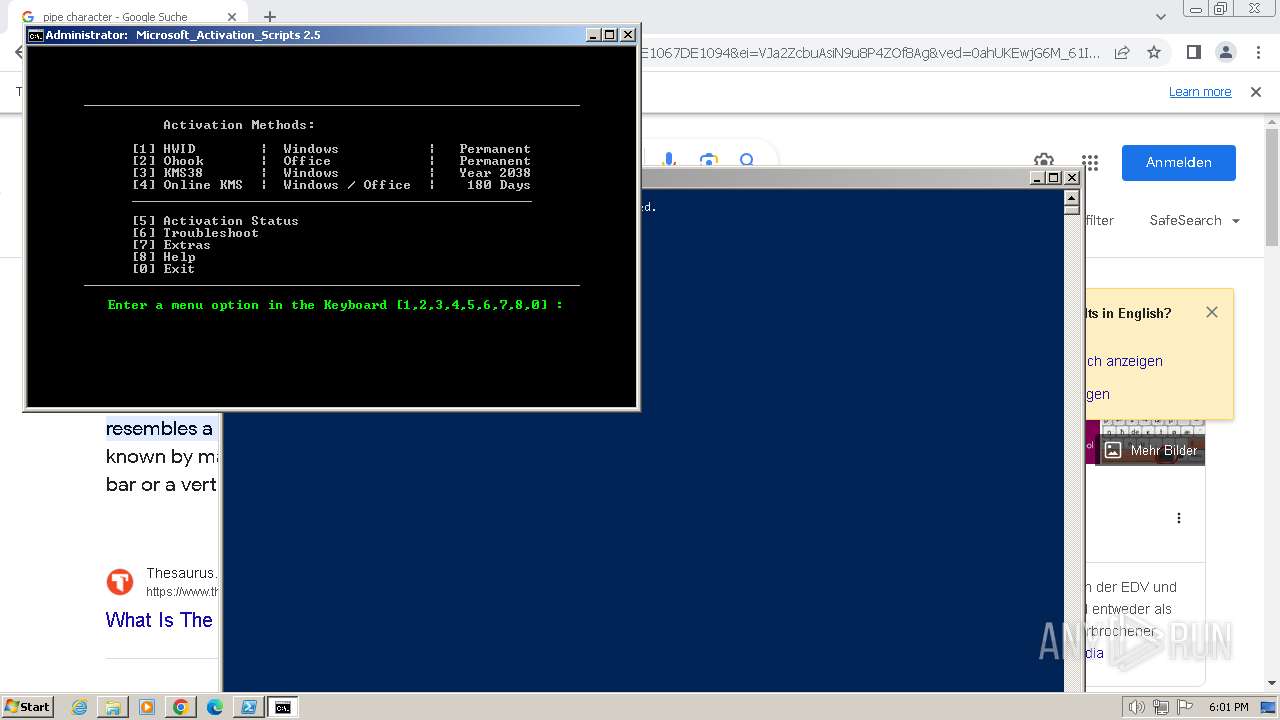1280x720 pixels.
Task: Open a new Chrome tab
Action: [x=270, y=17]
